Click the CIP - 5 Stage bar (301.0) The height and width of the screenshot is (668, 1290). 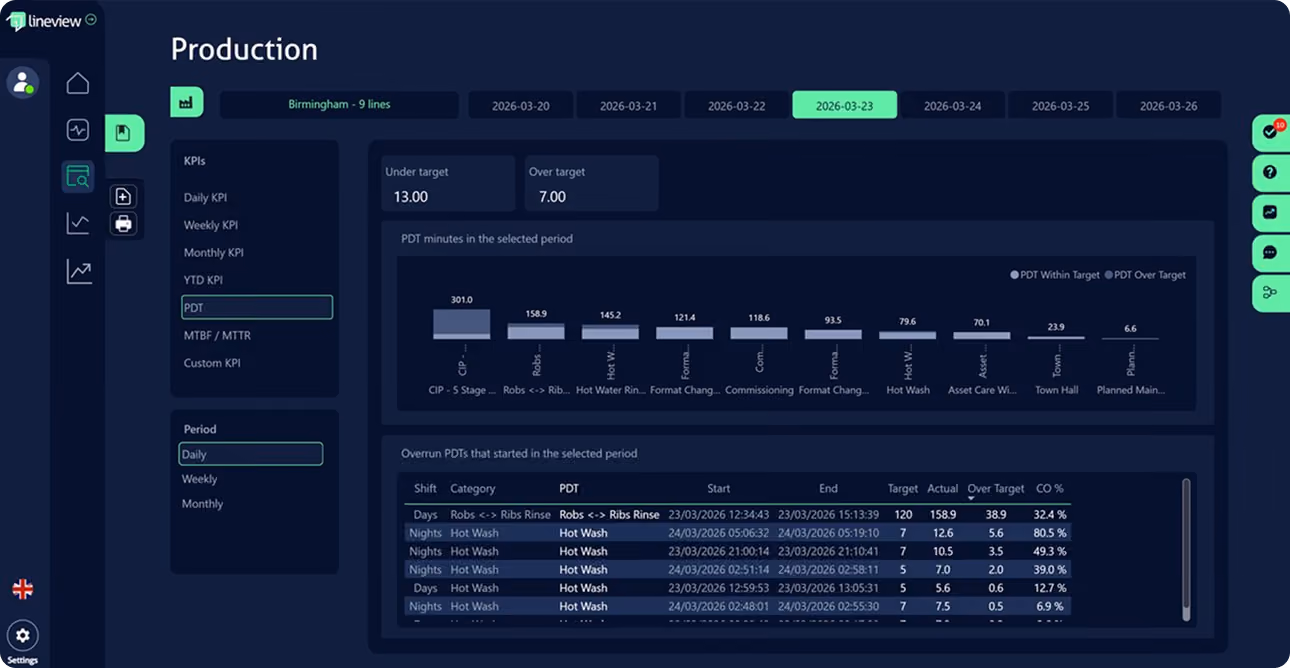tap(462, 324)
